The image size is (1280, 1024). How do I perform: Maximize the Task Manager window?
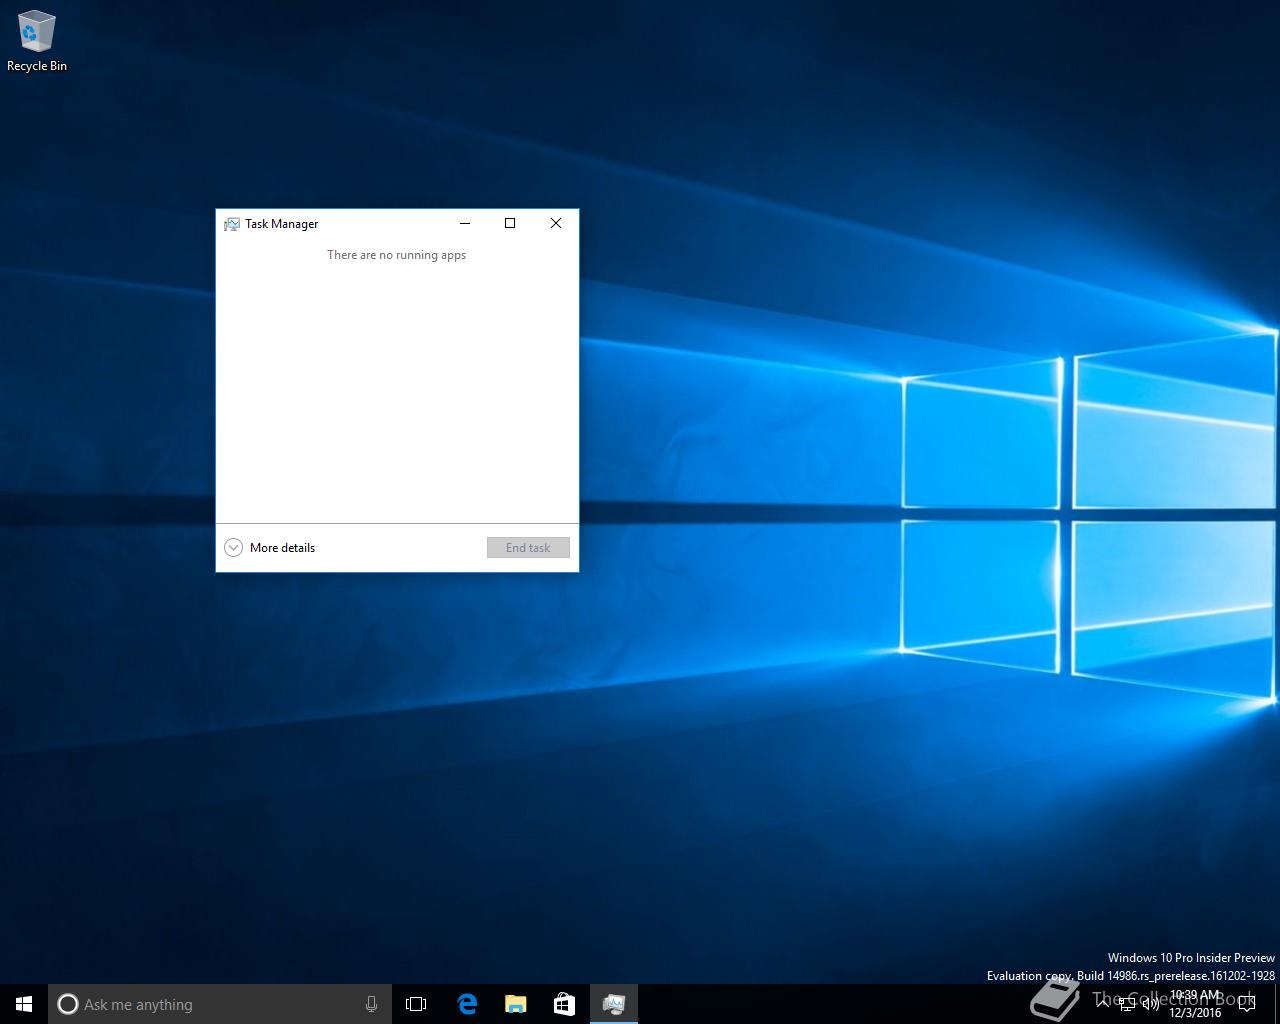[510, 223]
